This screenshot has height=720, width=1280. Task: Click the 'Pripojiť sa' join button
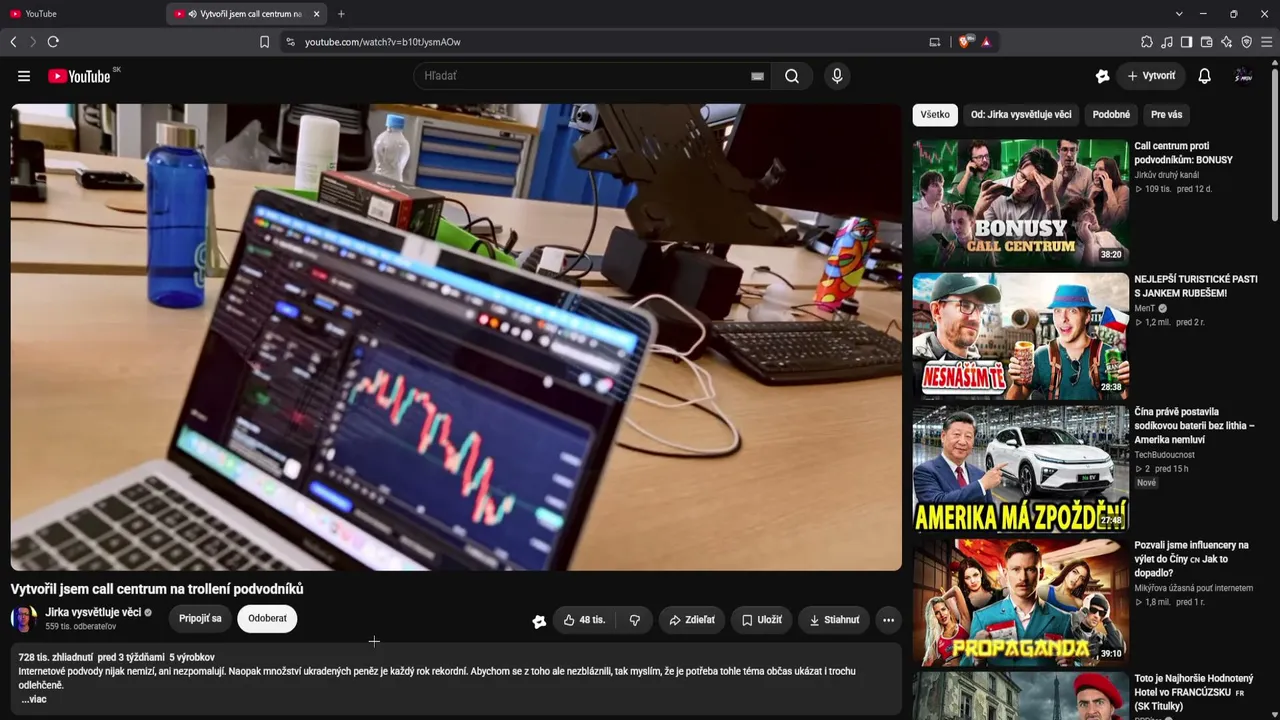point(200,619)
